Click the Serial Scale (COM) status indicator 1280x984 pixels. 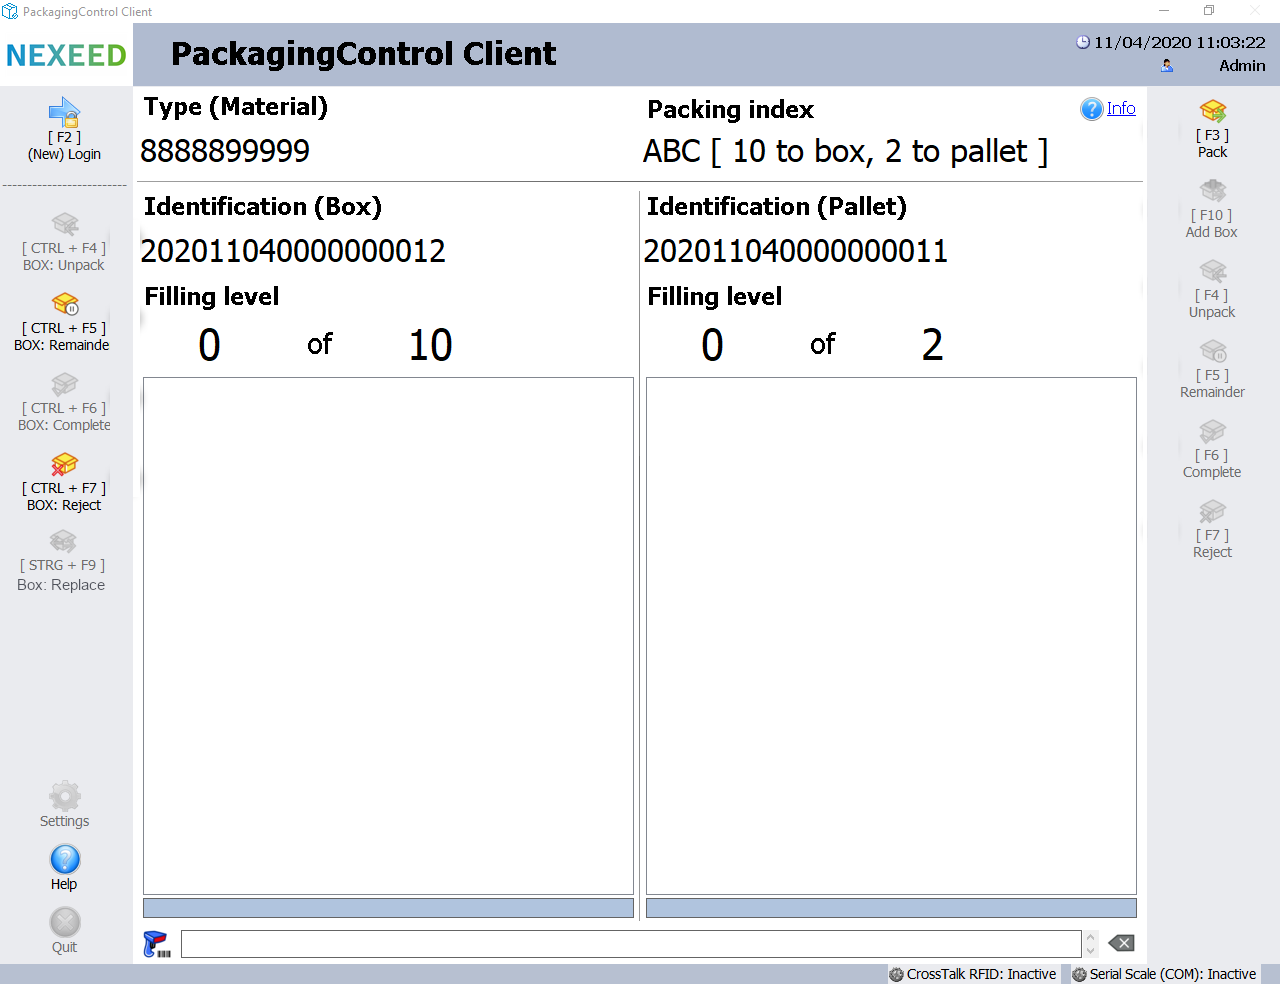pos(1164,974)
